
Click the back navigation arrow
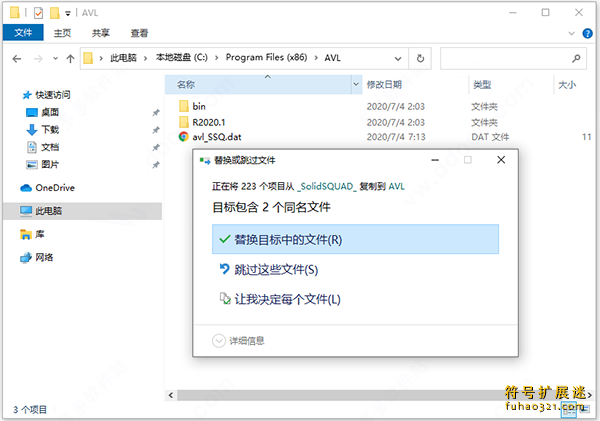[16, 59]
